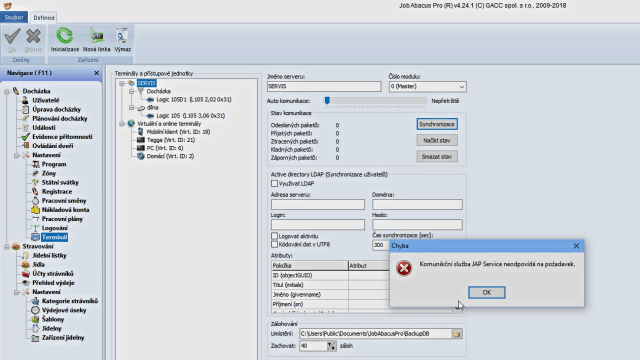Collapse Nastavení under Docházka navigation
Screen dimensions: 640x360
tap(17, 156)
